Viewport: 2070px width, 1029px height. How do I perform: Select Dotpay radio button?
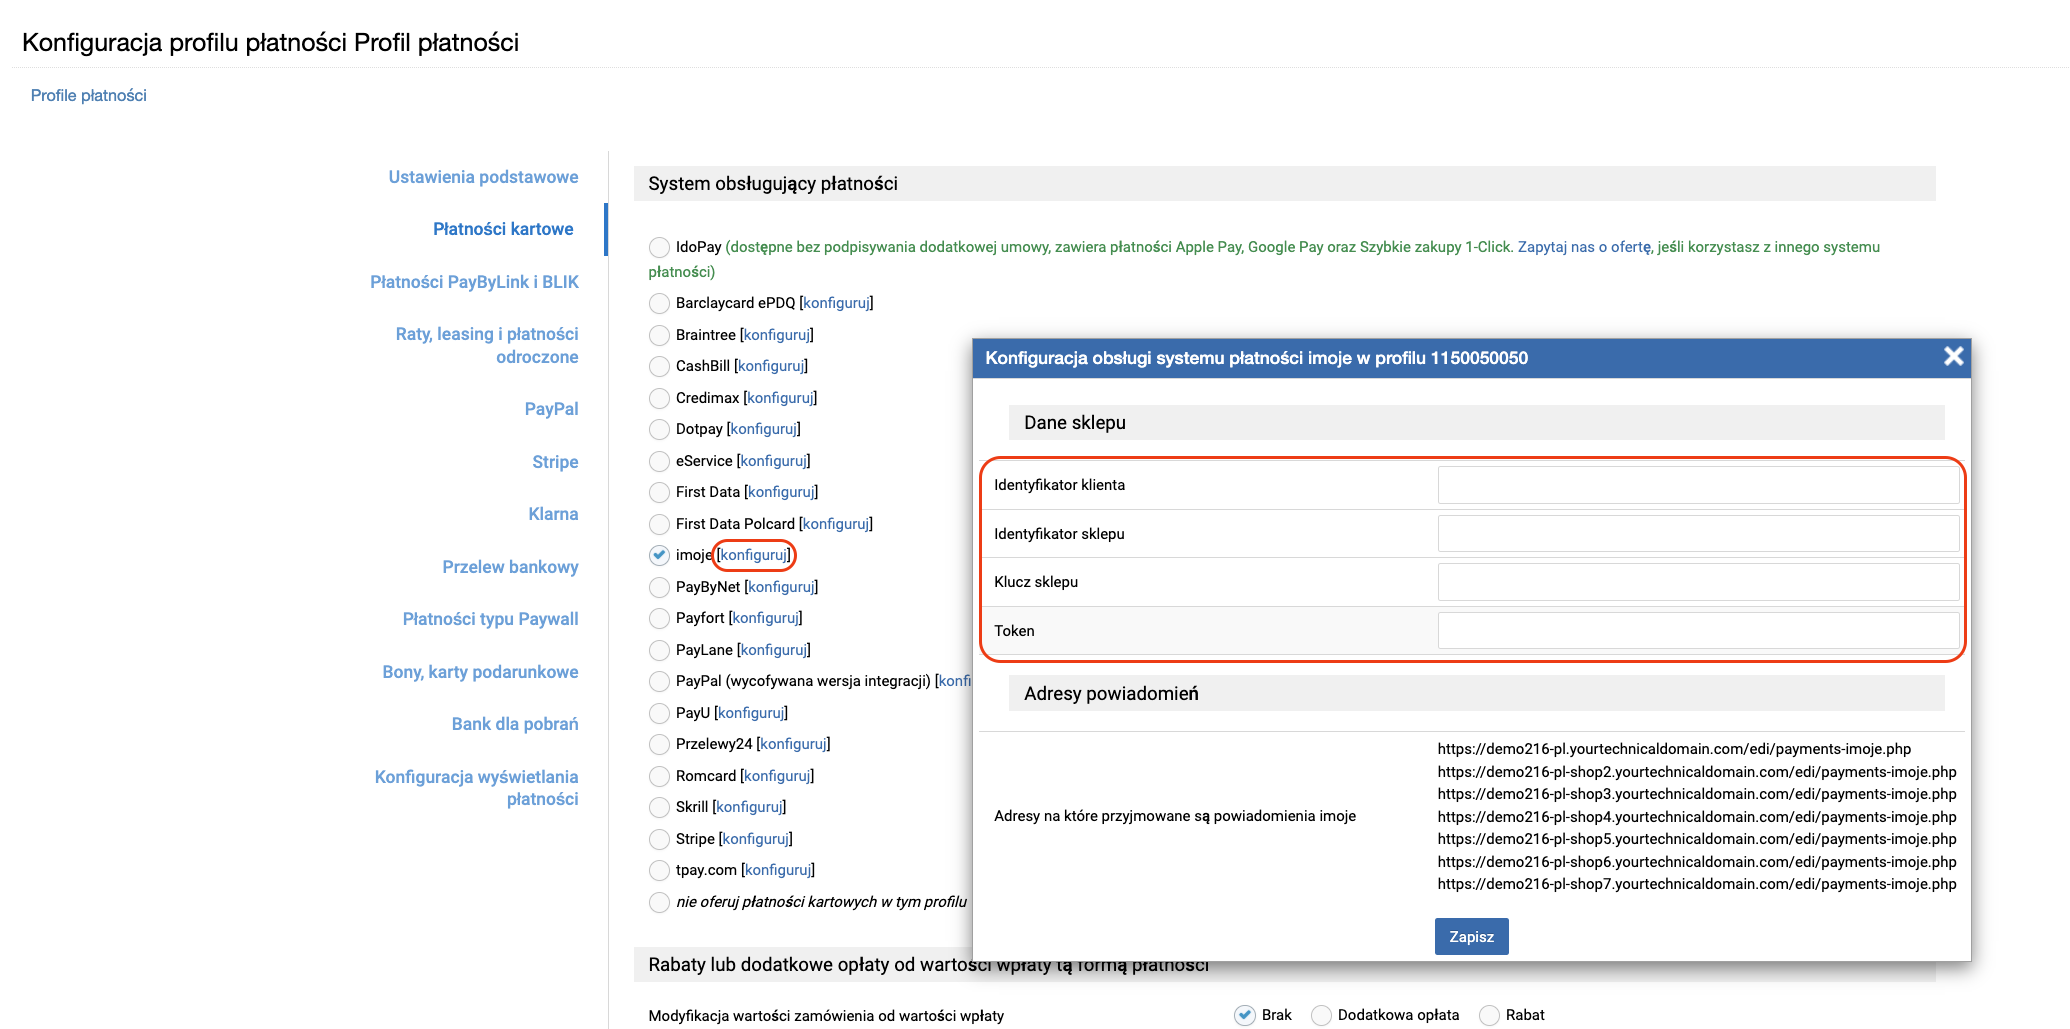(659, 429)
